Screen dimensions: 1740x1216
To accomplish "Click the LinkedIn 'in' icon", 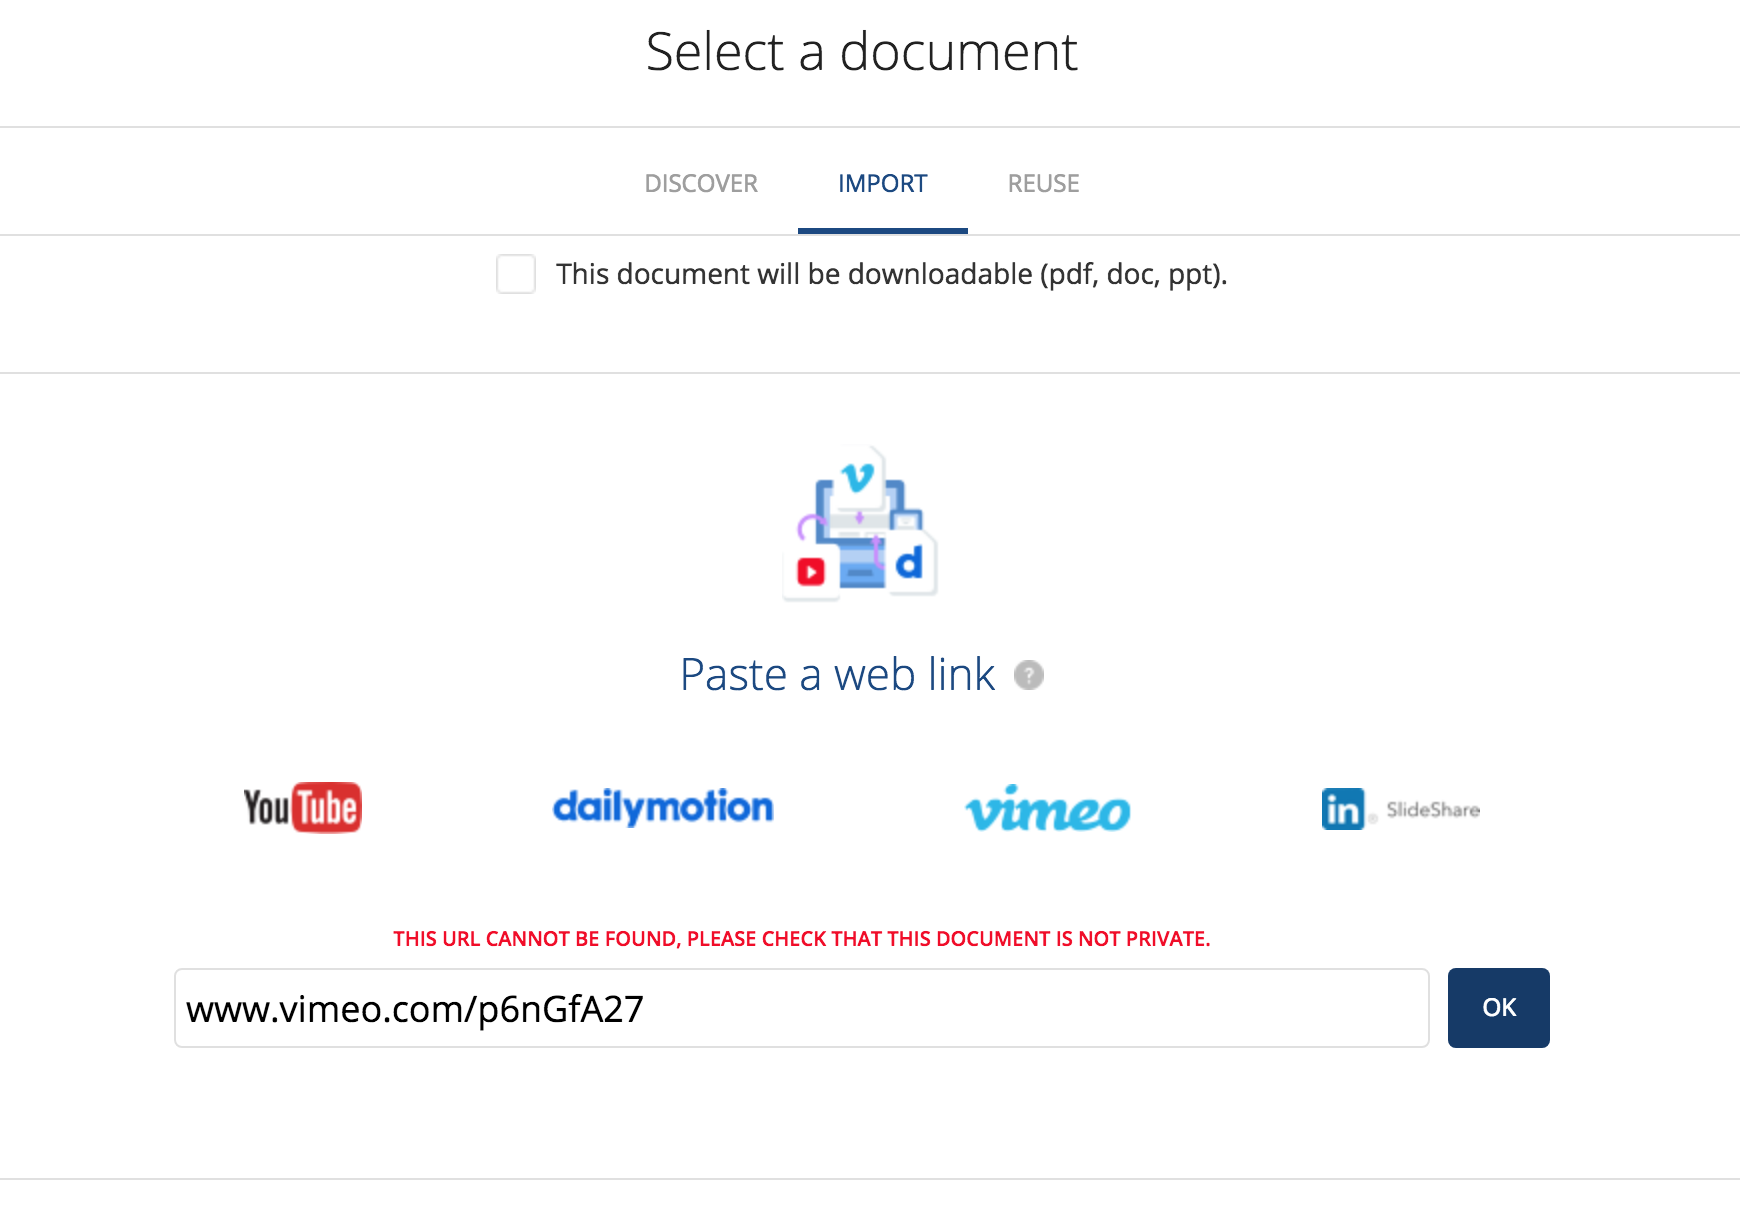I will click(x=1342, y=809).
